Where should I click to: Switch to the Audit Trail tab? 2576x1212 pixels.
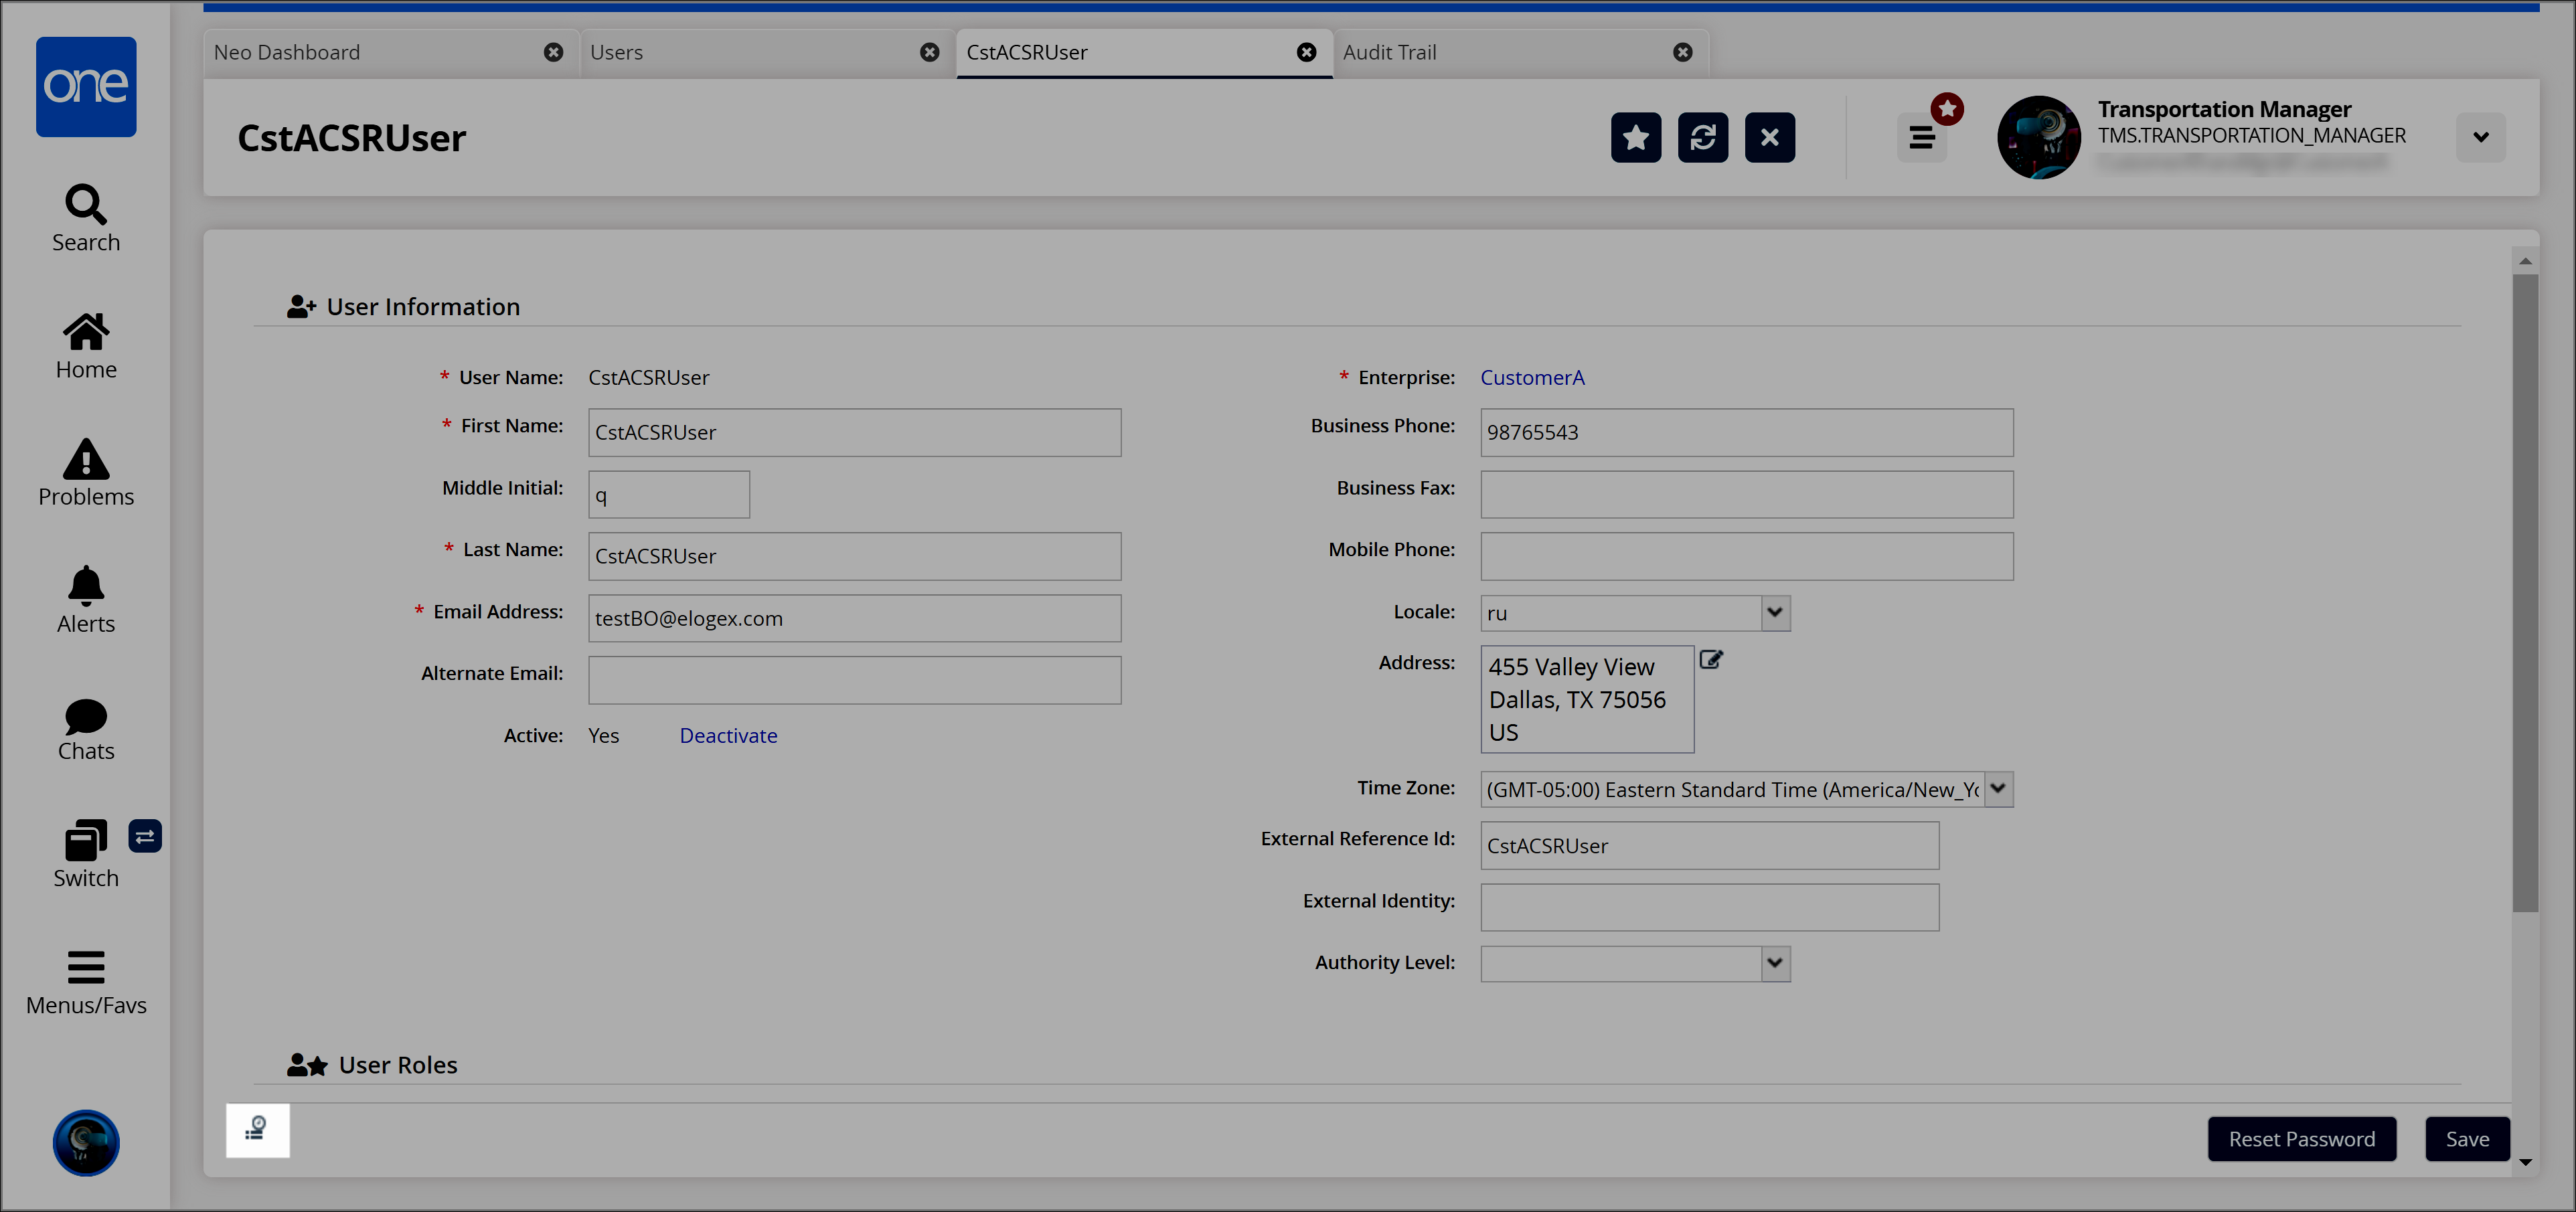[1389, 52]
